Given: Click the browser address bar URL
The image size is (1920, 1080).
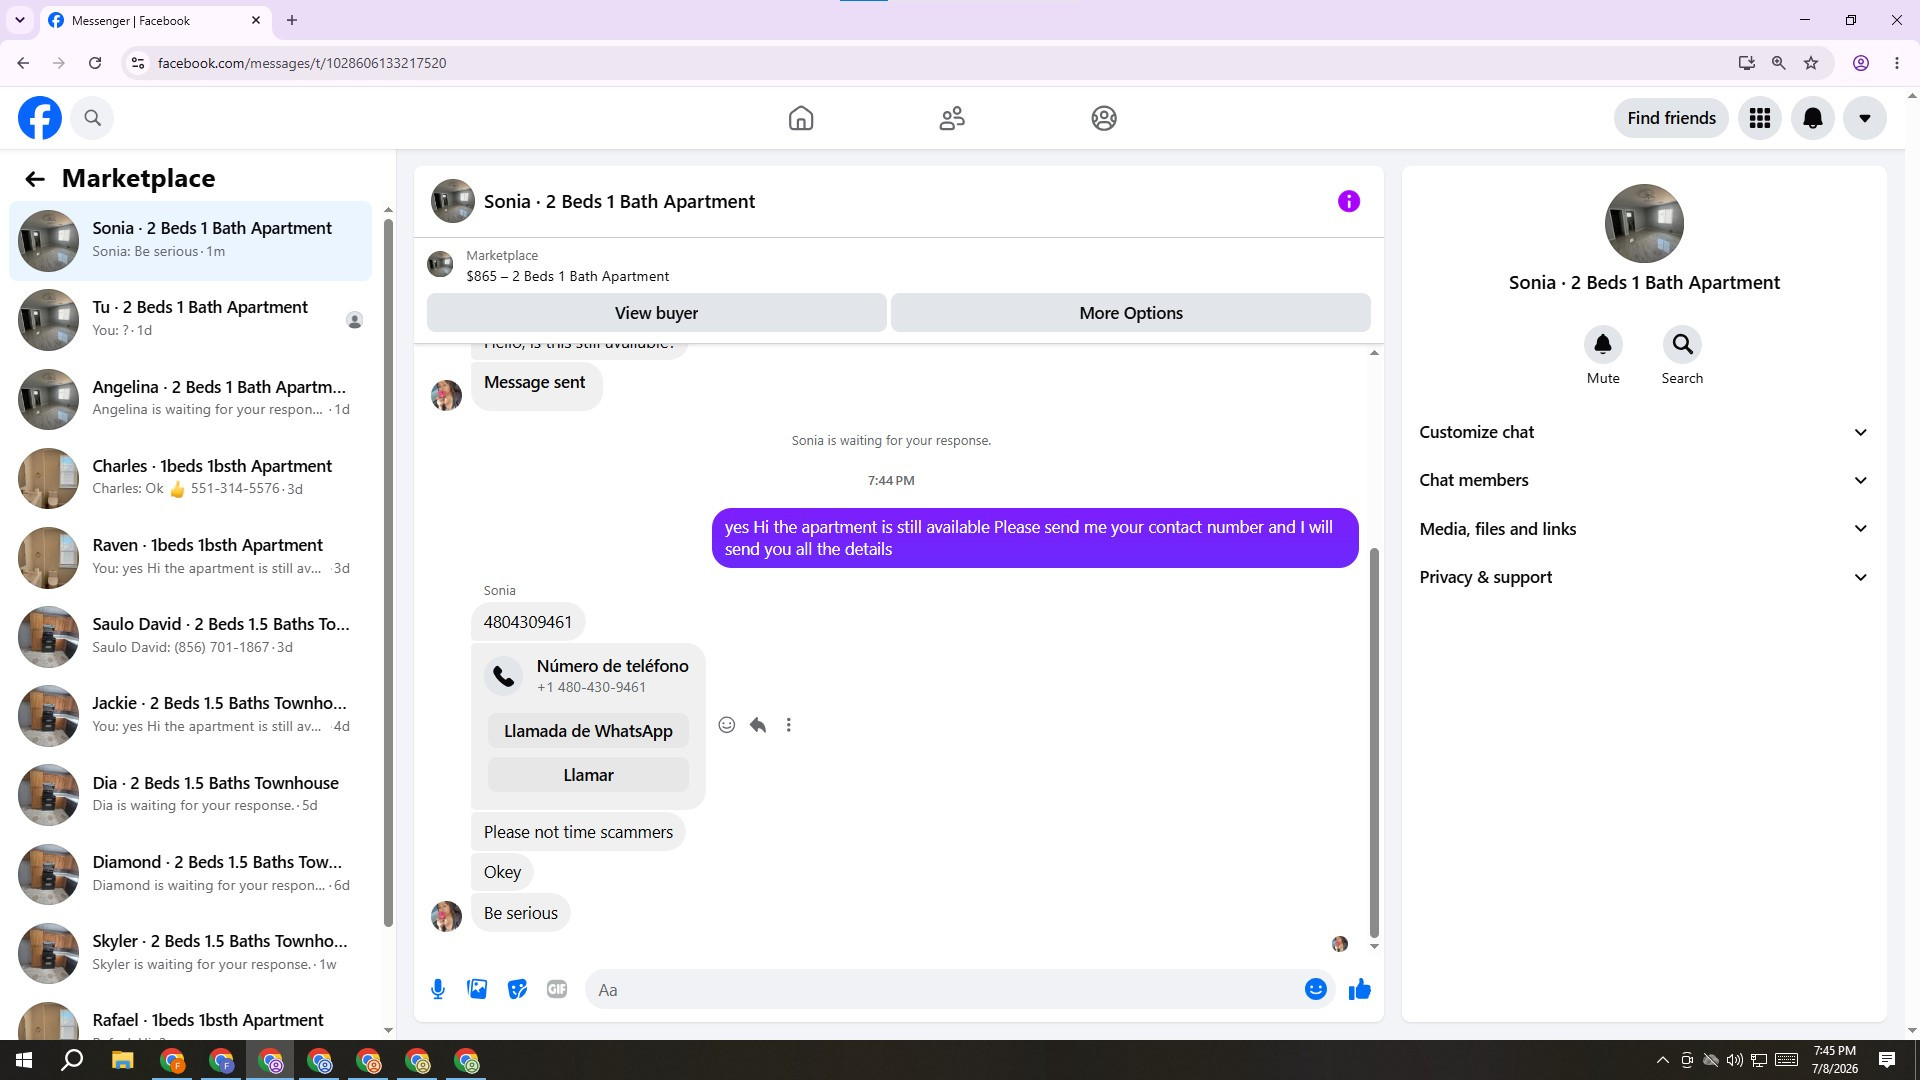Looking at the screenshot, I should 302,63.
